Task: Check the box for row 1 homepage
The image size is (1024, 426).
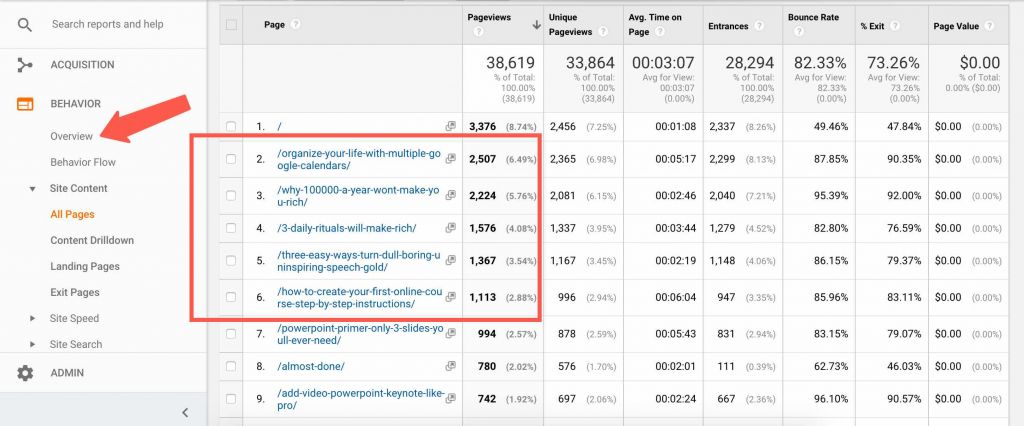Action: tap(232, 127)
